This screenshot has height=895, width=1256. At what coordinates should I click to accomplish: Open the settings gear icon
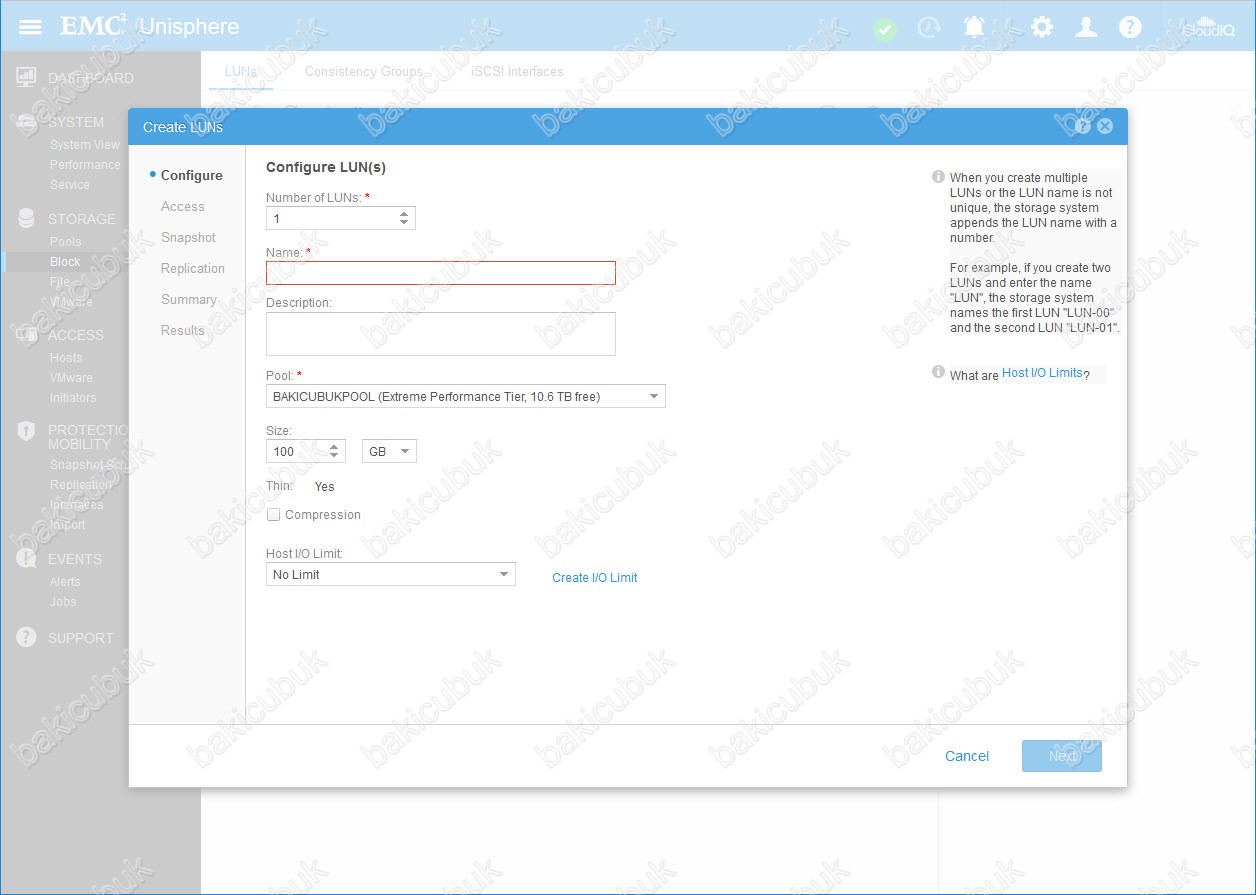1042,27
